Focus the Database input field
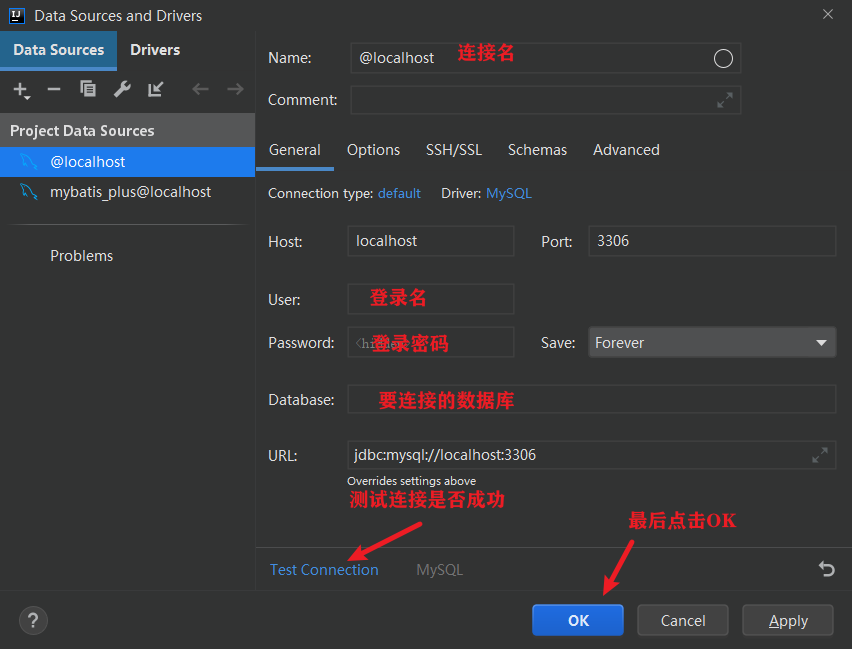 coord(591,400)
